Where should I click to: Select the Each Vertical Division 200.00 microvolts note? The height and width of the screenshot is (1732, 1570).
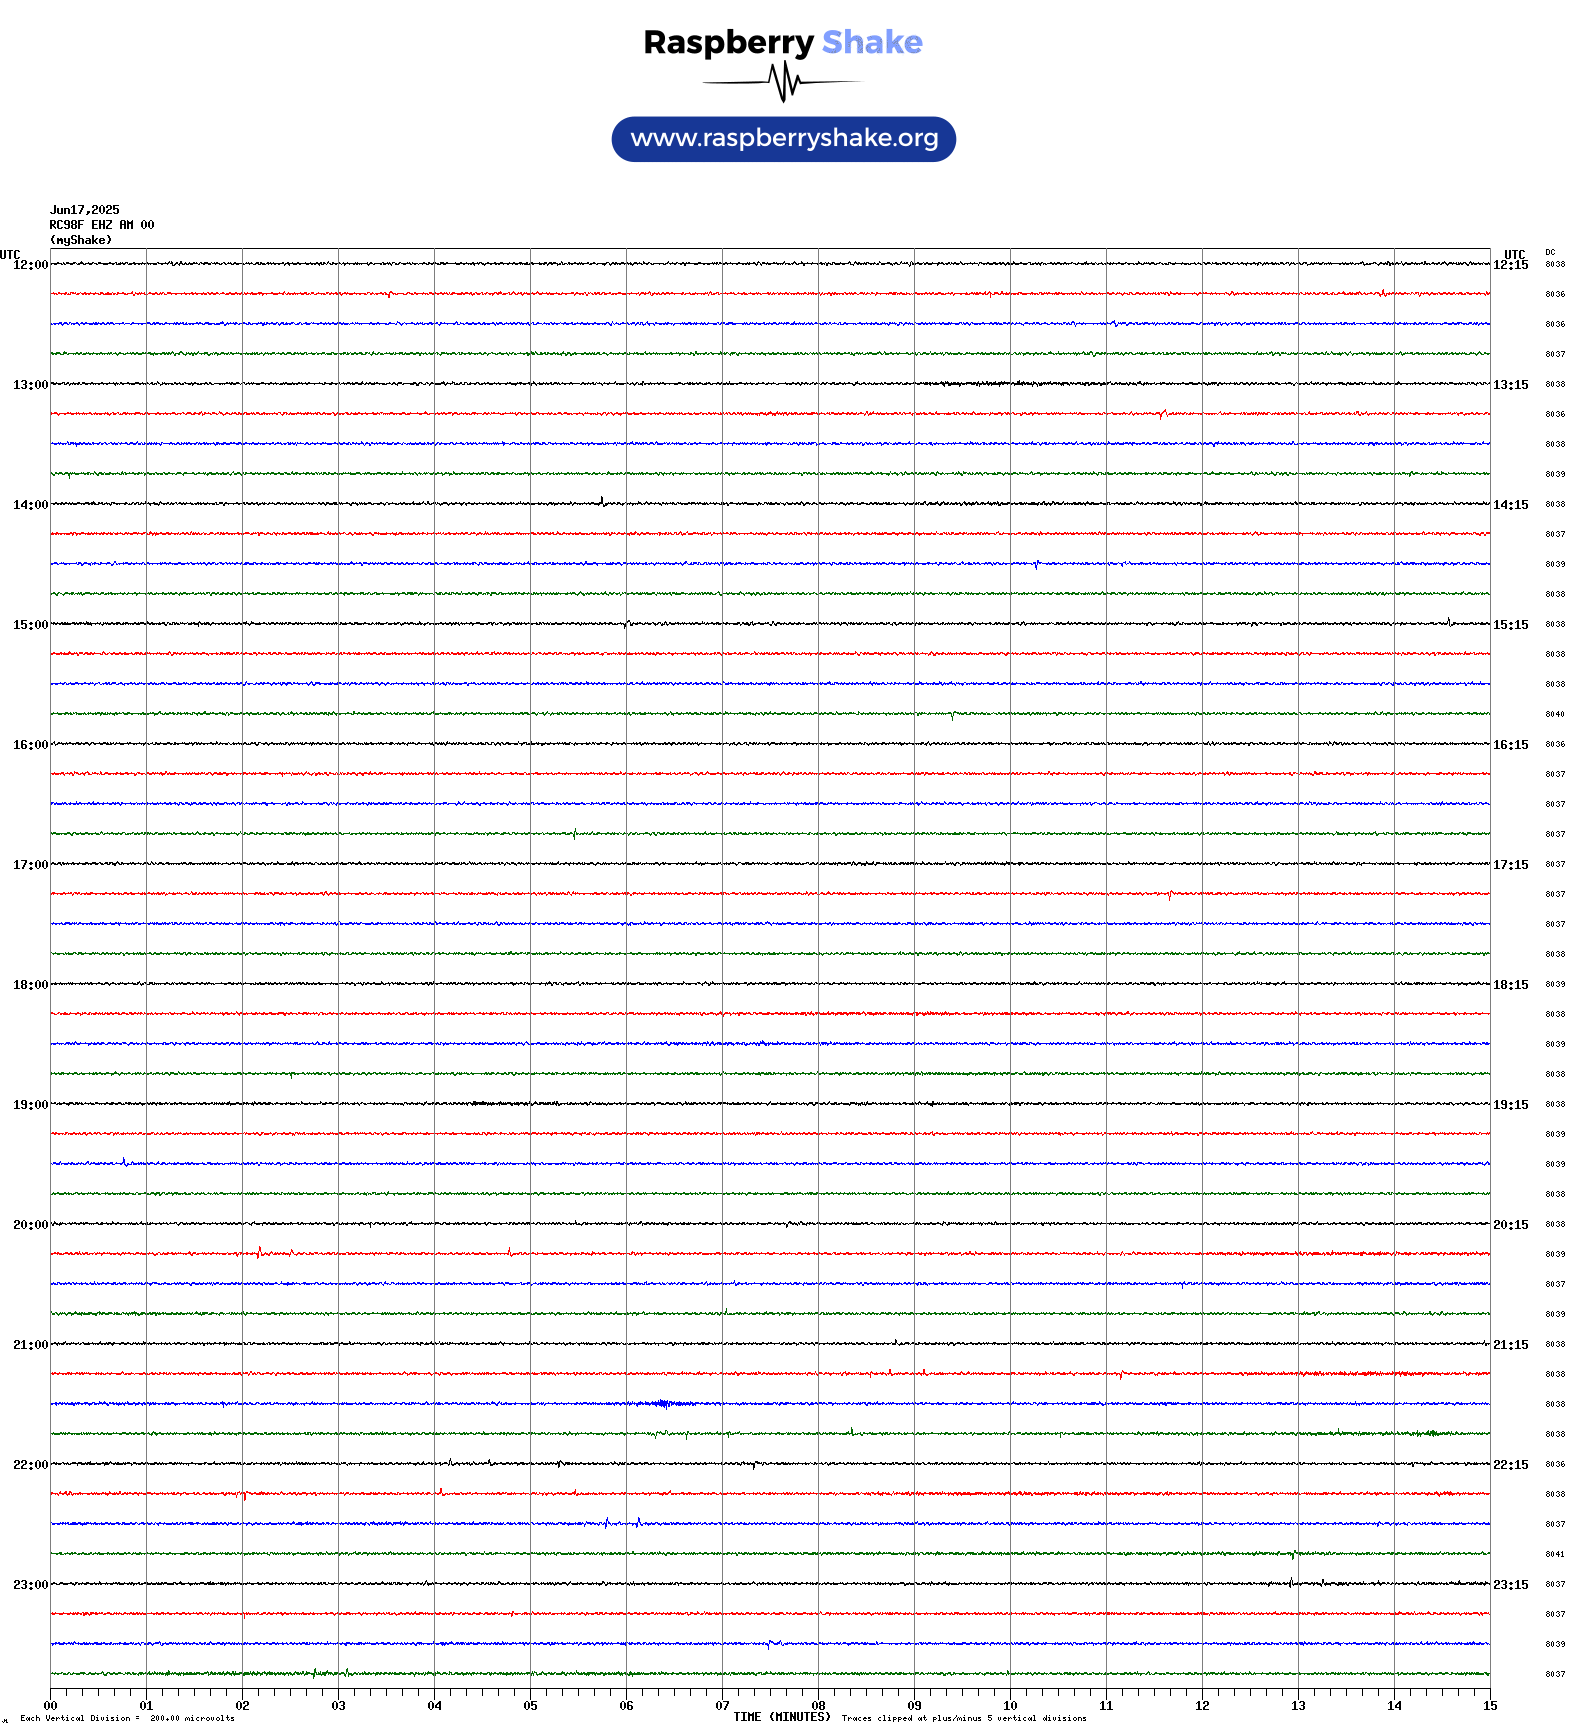coord(127,1718)
